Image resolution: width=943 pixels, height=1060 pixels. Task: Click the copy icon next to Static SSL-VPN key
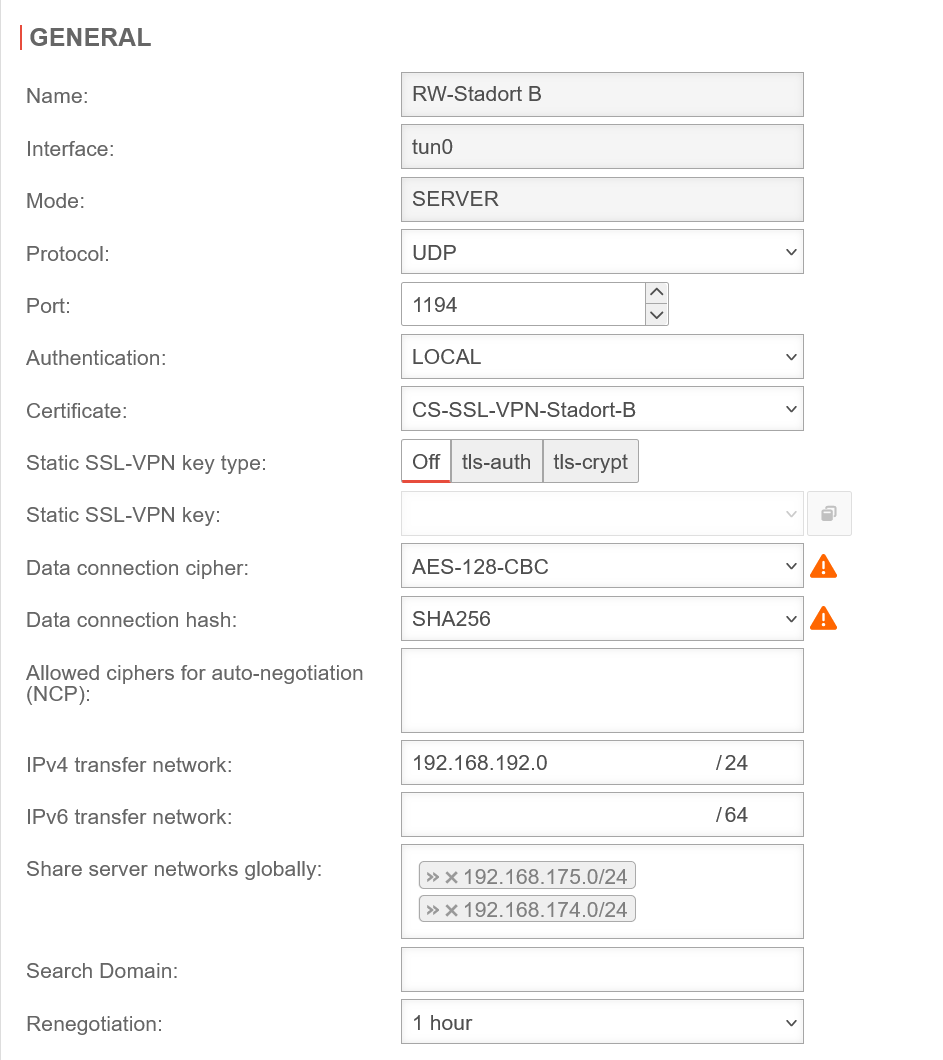[829, 514]
